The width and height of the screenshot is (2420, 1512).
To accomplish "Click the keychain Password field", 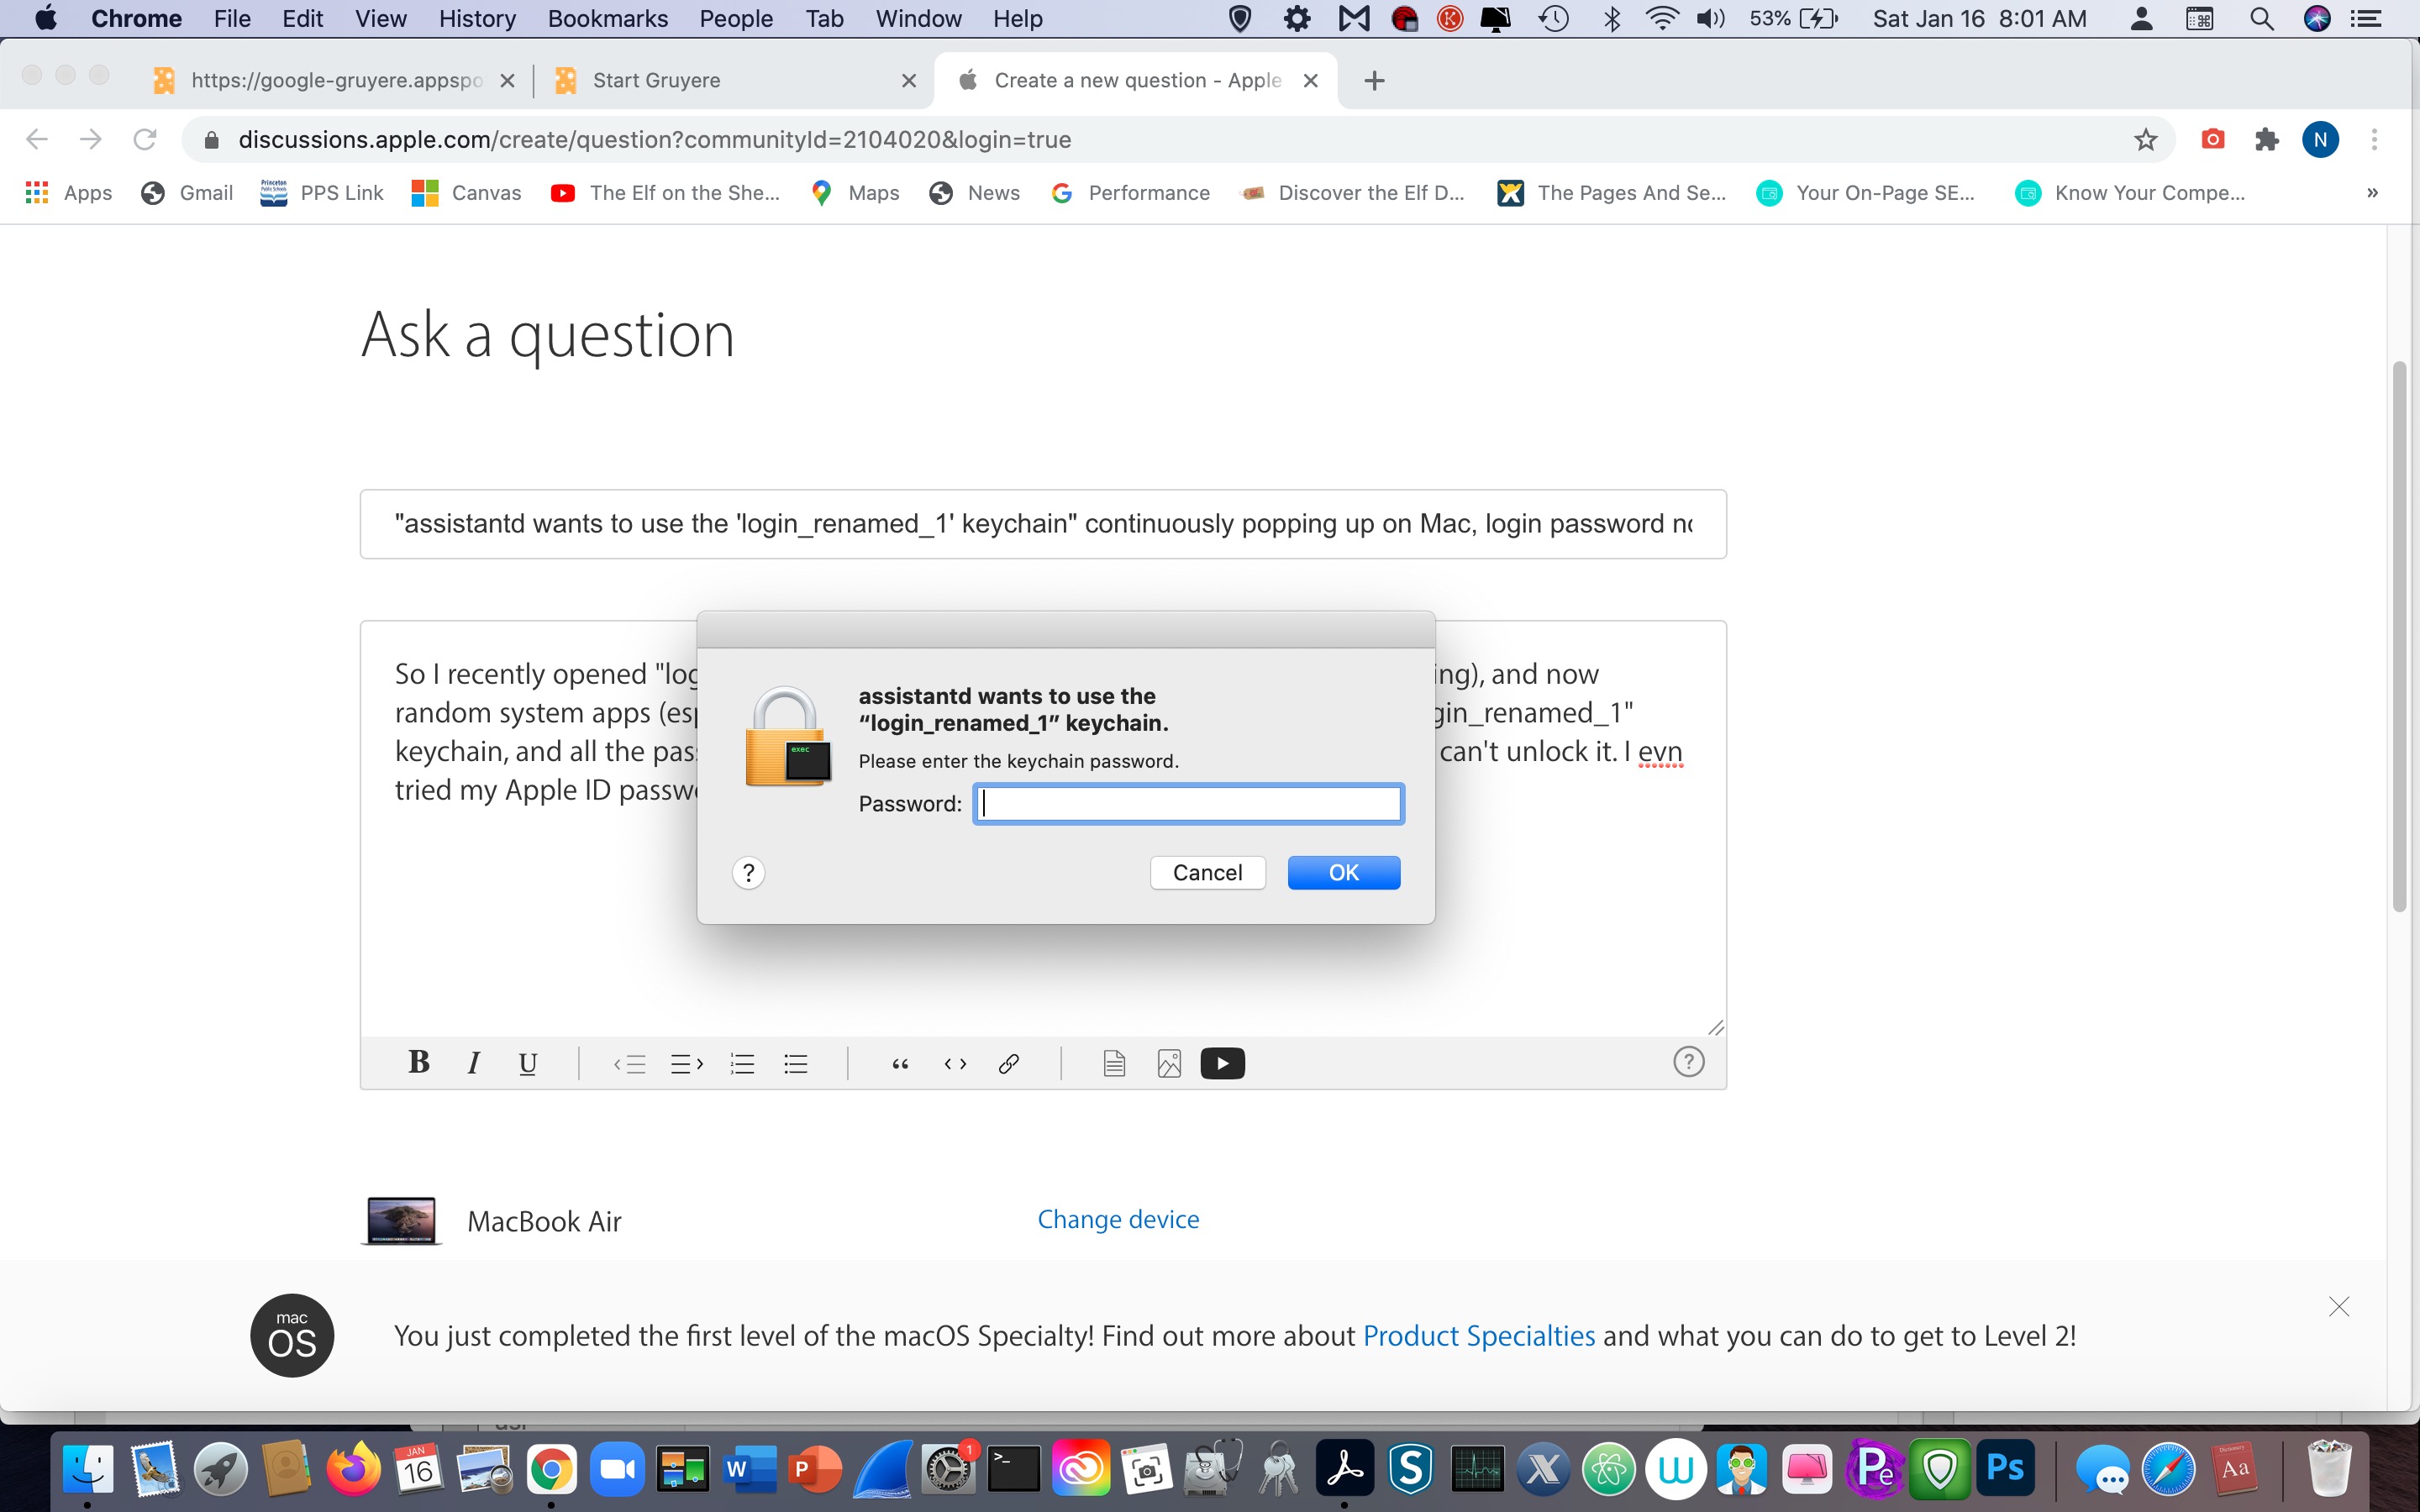I will pyautogui.click(x=1188, y=804).
